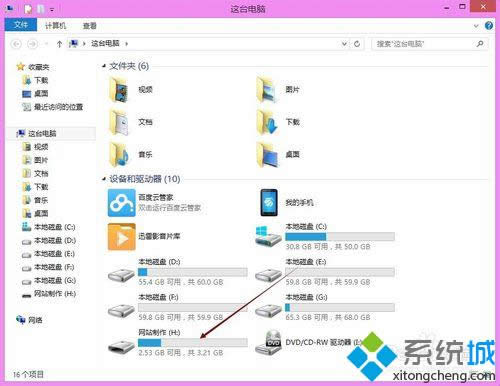The image size is (500, 386).
Task: Select 本地磁盘 (G:) in the sidebar tree
Action: pos(49,280)
